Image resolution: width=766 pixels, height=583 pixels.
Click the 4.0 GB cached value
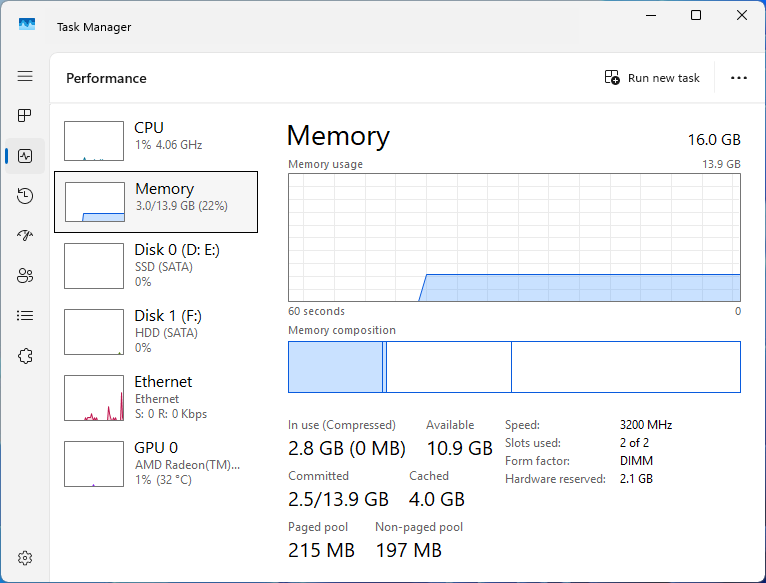point(437,499)
